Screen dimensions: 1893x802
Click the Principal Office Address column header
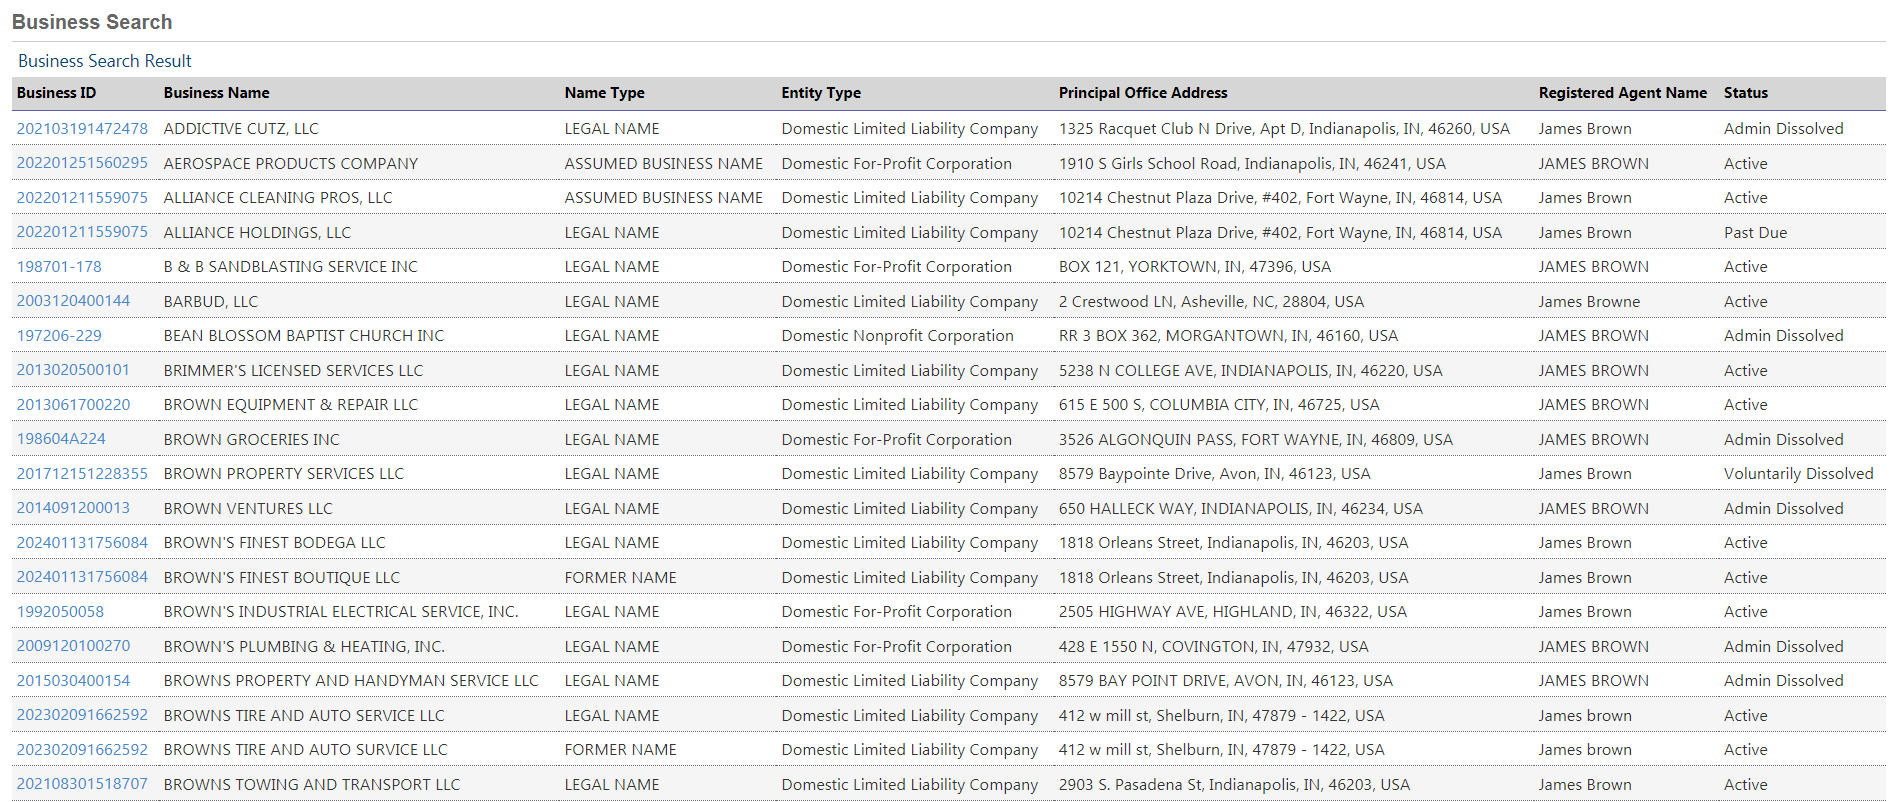(1143, 93)
